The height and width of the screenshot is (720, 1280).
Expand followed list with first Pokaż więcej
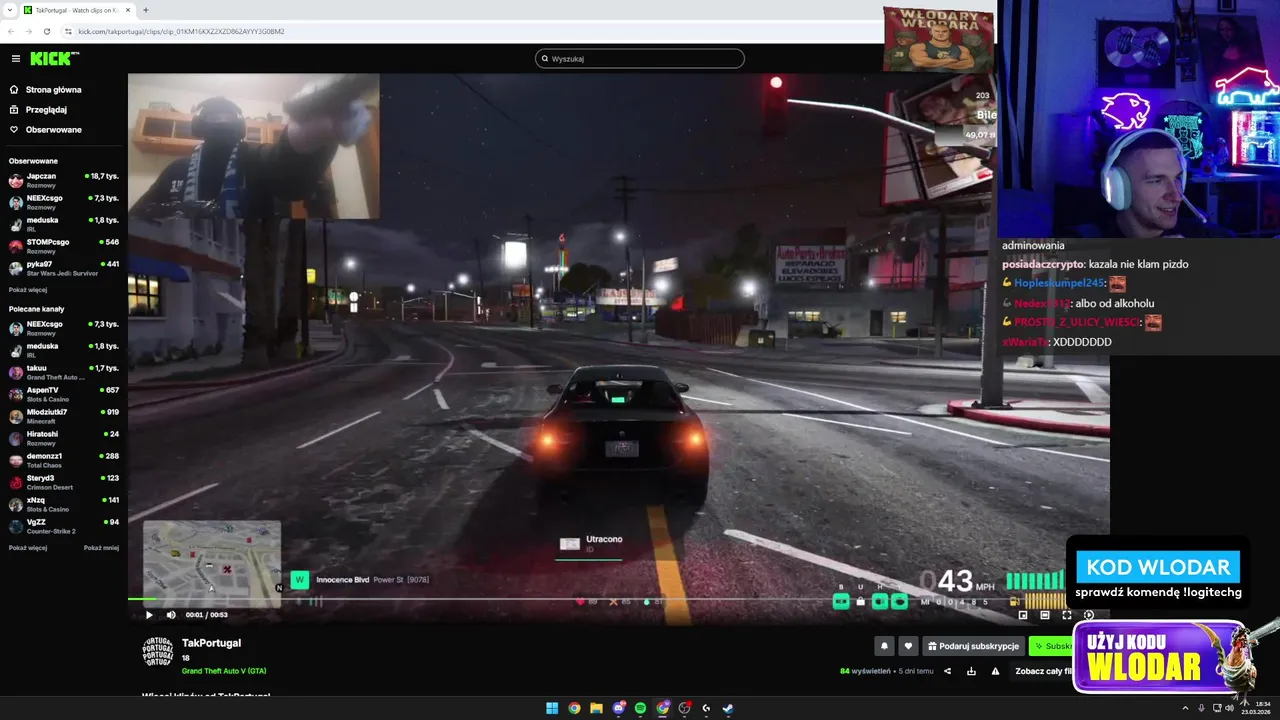[28, 290]
